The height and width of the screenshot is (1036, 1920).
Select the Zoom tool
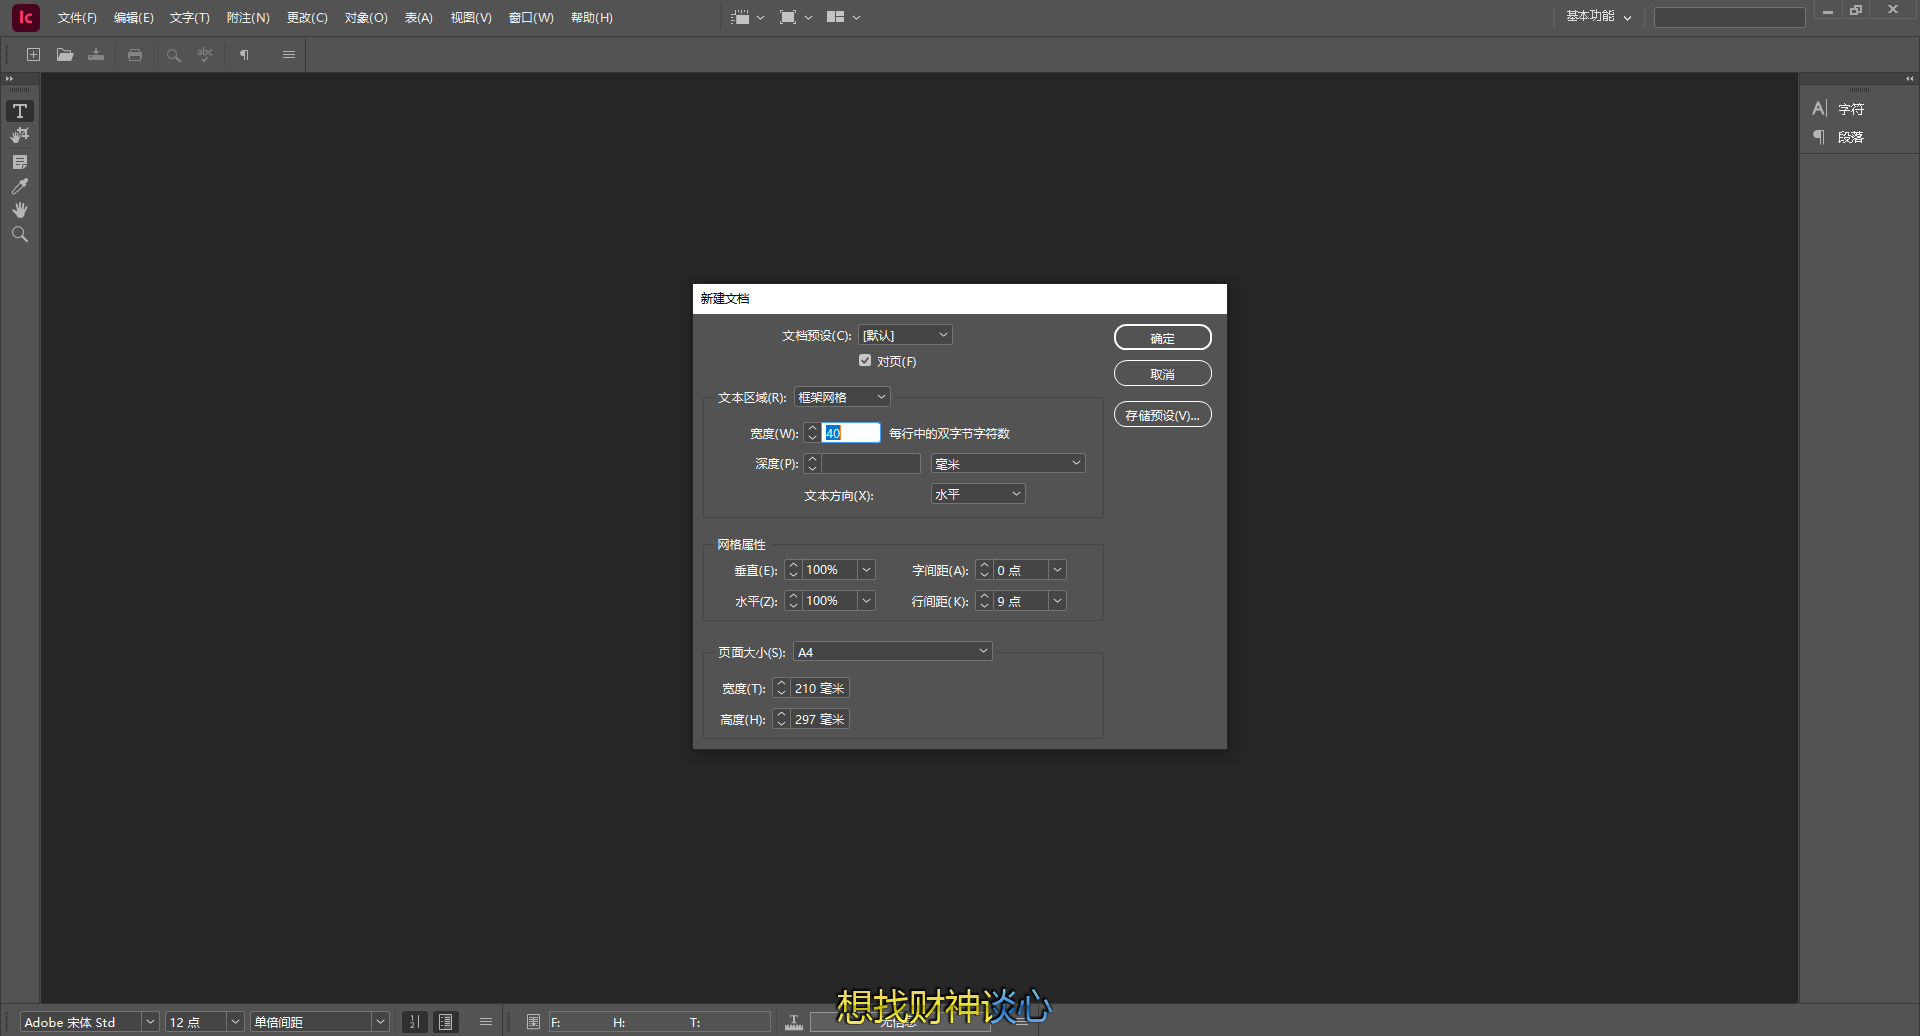[19, 234]
